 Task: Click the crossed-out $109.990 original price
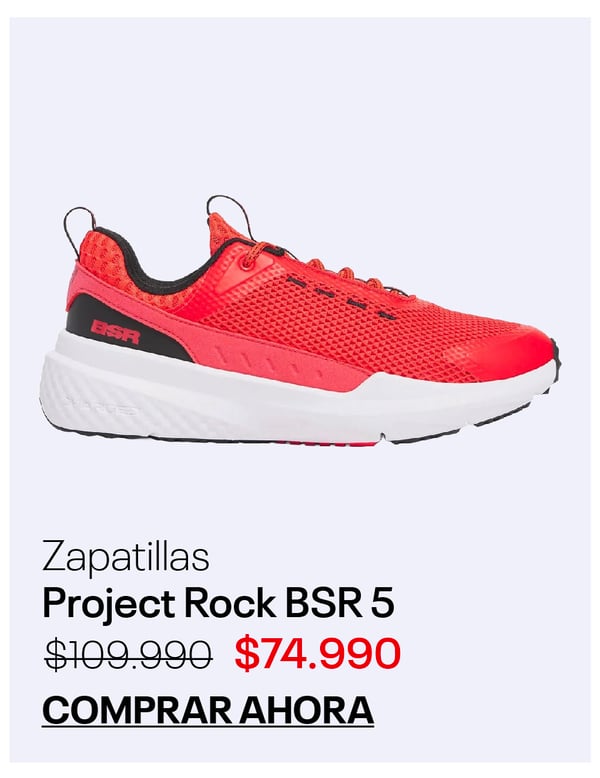(129, 654)
